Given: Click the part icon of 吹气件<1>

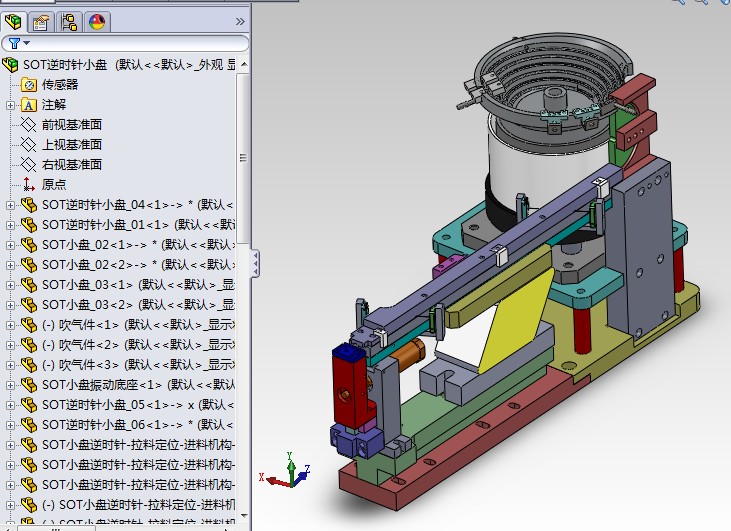Looking at the screenshot, I should click(29, 325).
